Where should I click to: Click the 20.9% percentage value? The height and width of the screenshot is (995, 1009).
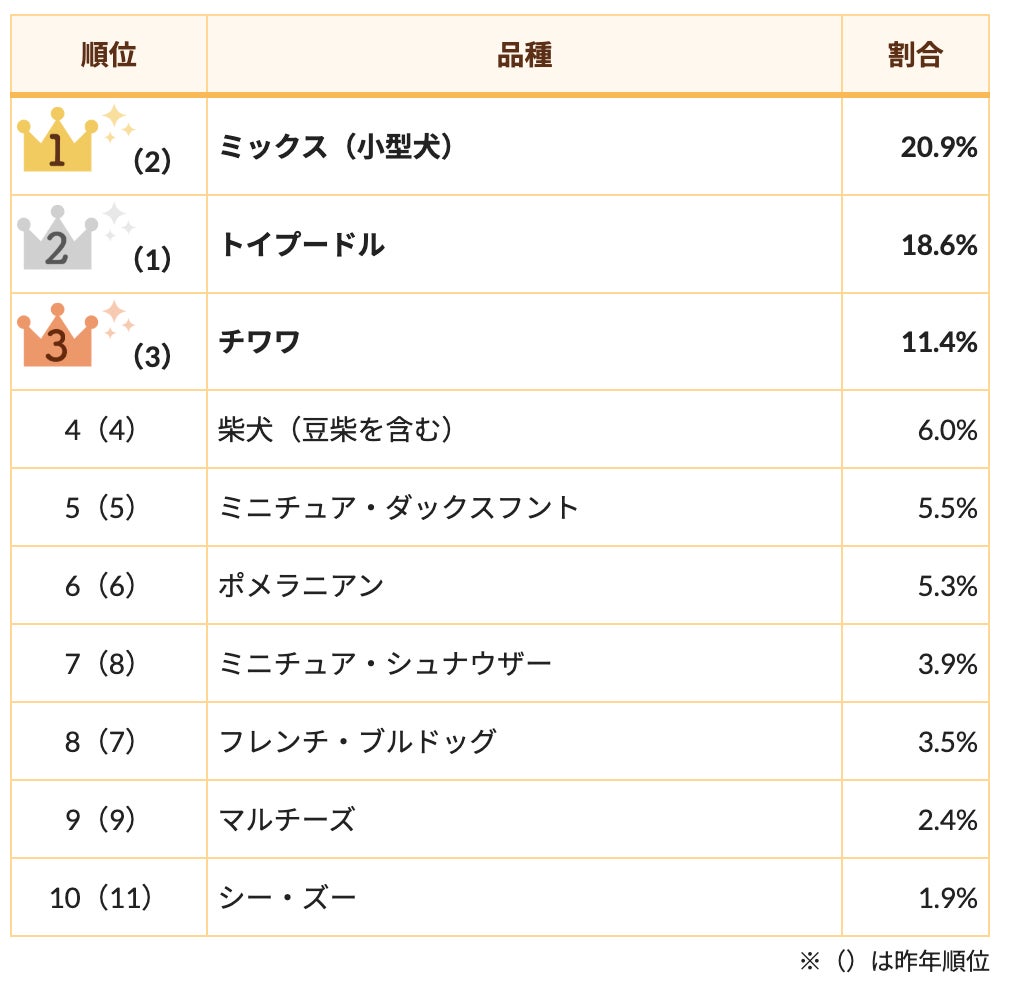(938, 148)
